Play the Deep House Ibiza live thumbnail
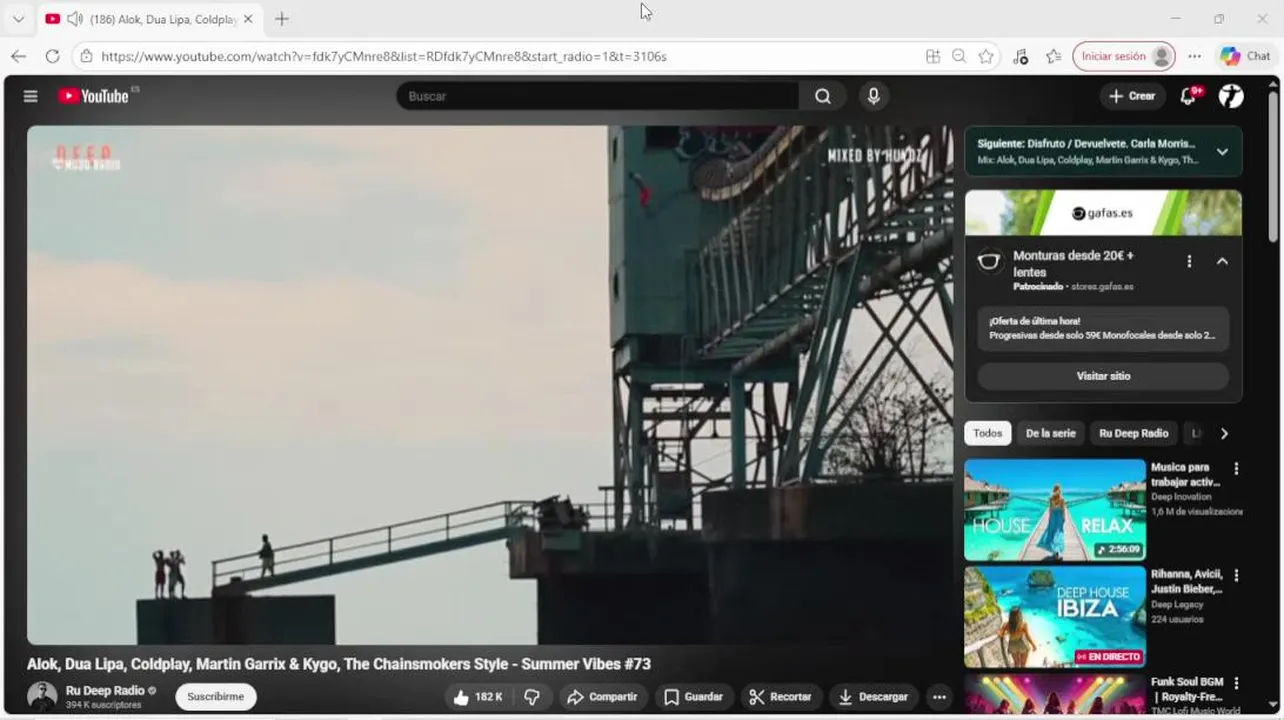This screenshot has height=720, width=1284. pyautogui.click(x=1055, y=617)
